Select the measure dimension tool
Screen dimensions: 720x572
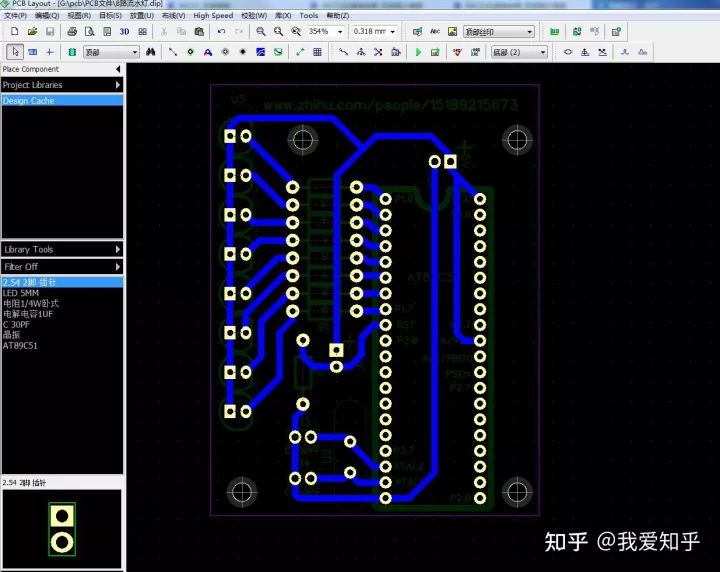(300, 52)
